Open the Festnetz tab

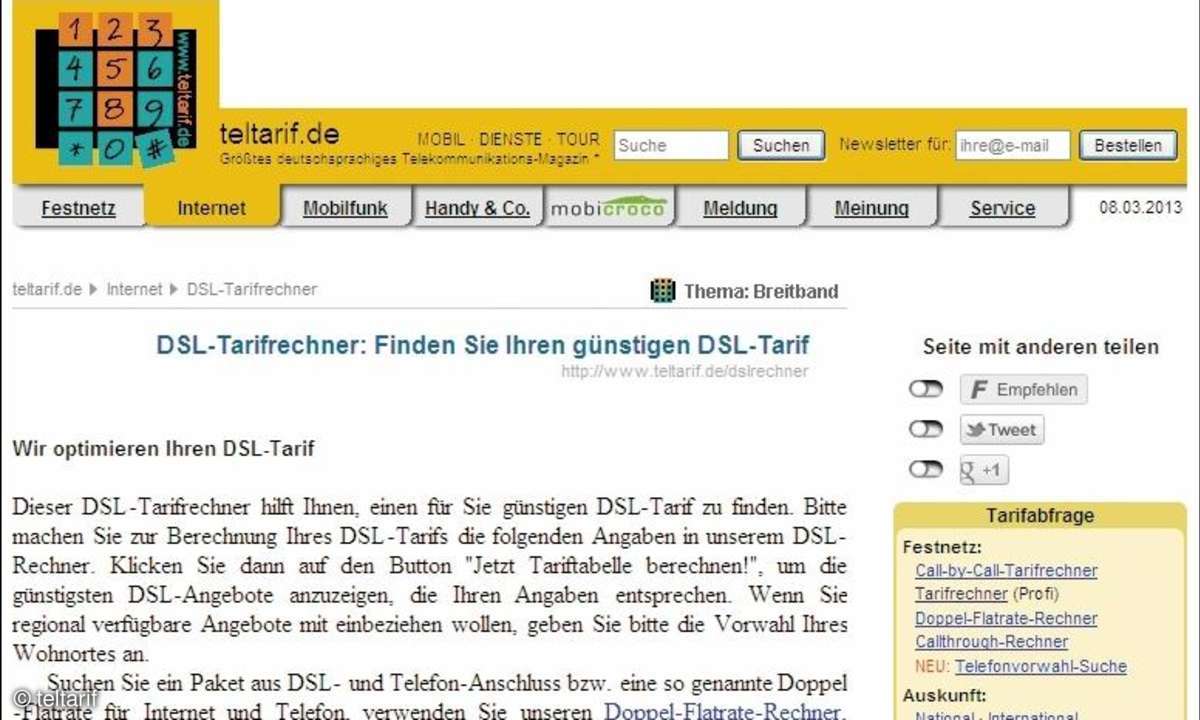point(78,208)
